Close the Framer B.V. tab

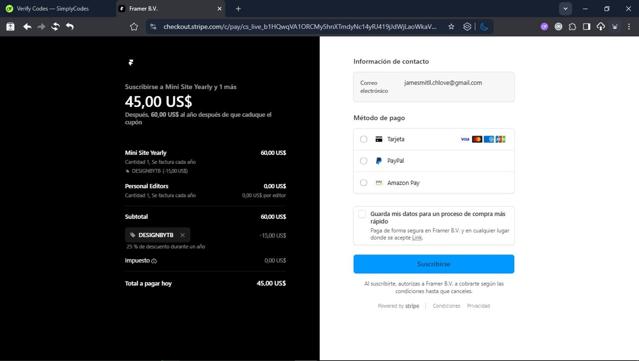point(219,9)
